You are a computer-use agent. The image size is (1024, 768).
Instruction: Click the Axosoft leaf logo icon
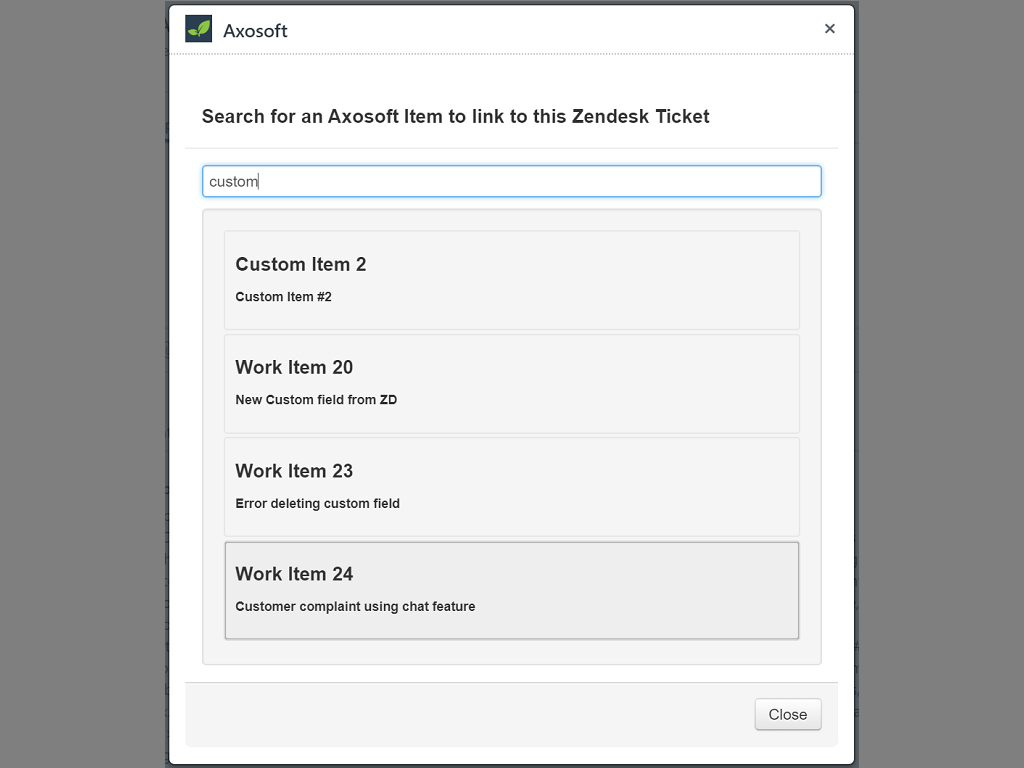199,29
